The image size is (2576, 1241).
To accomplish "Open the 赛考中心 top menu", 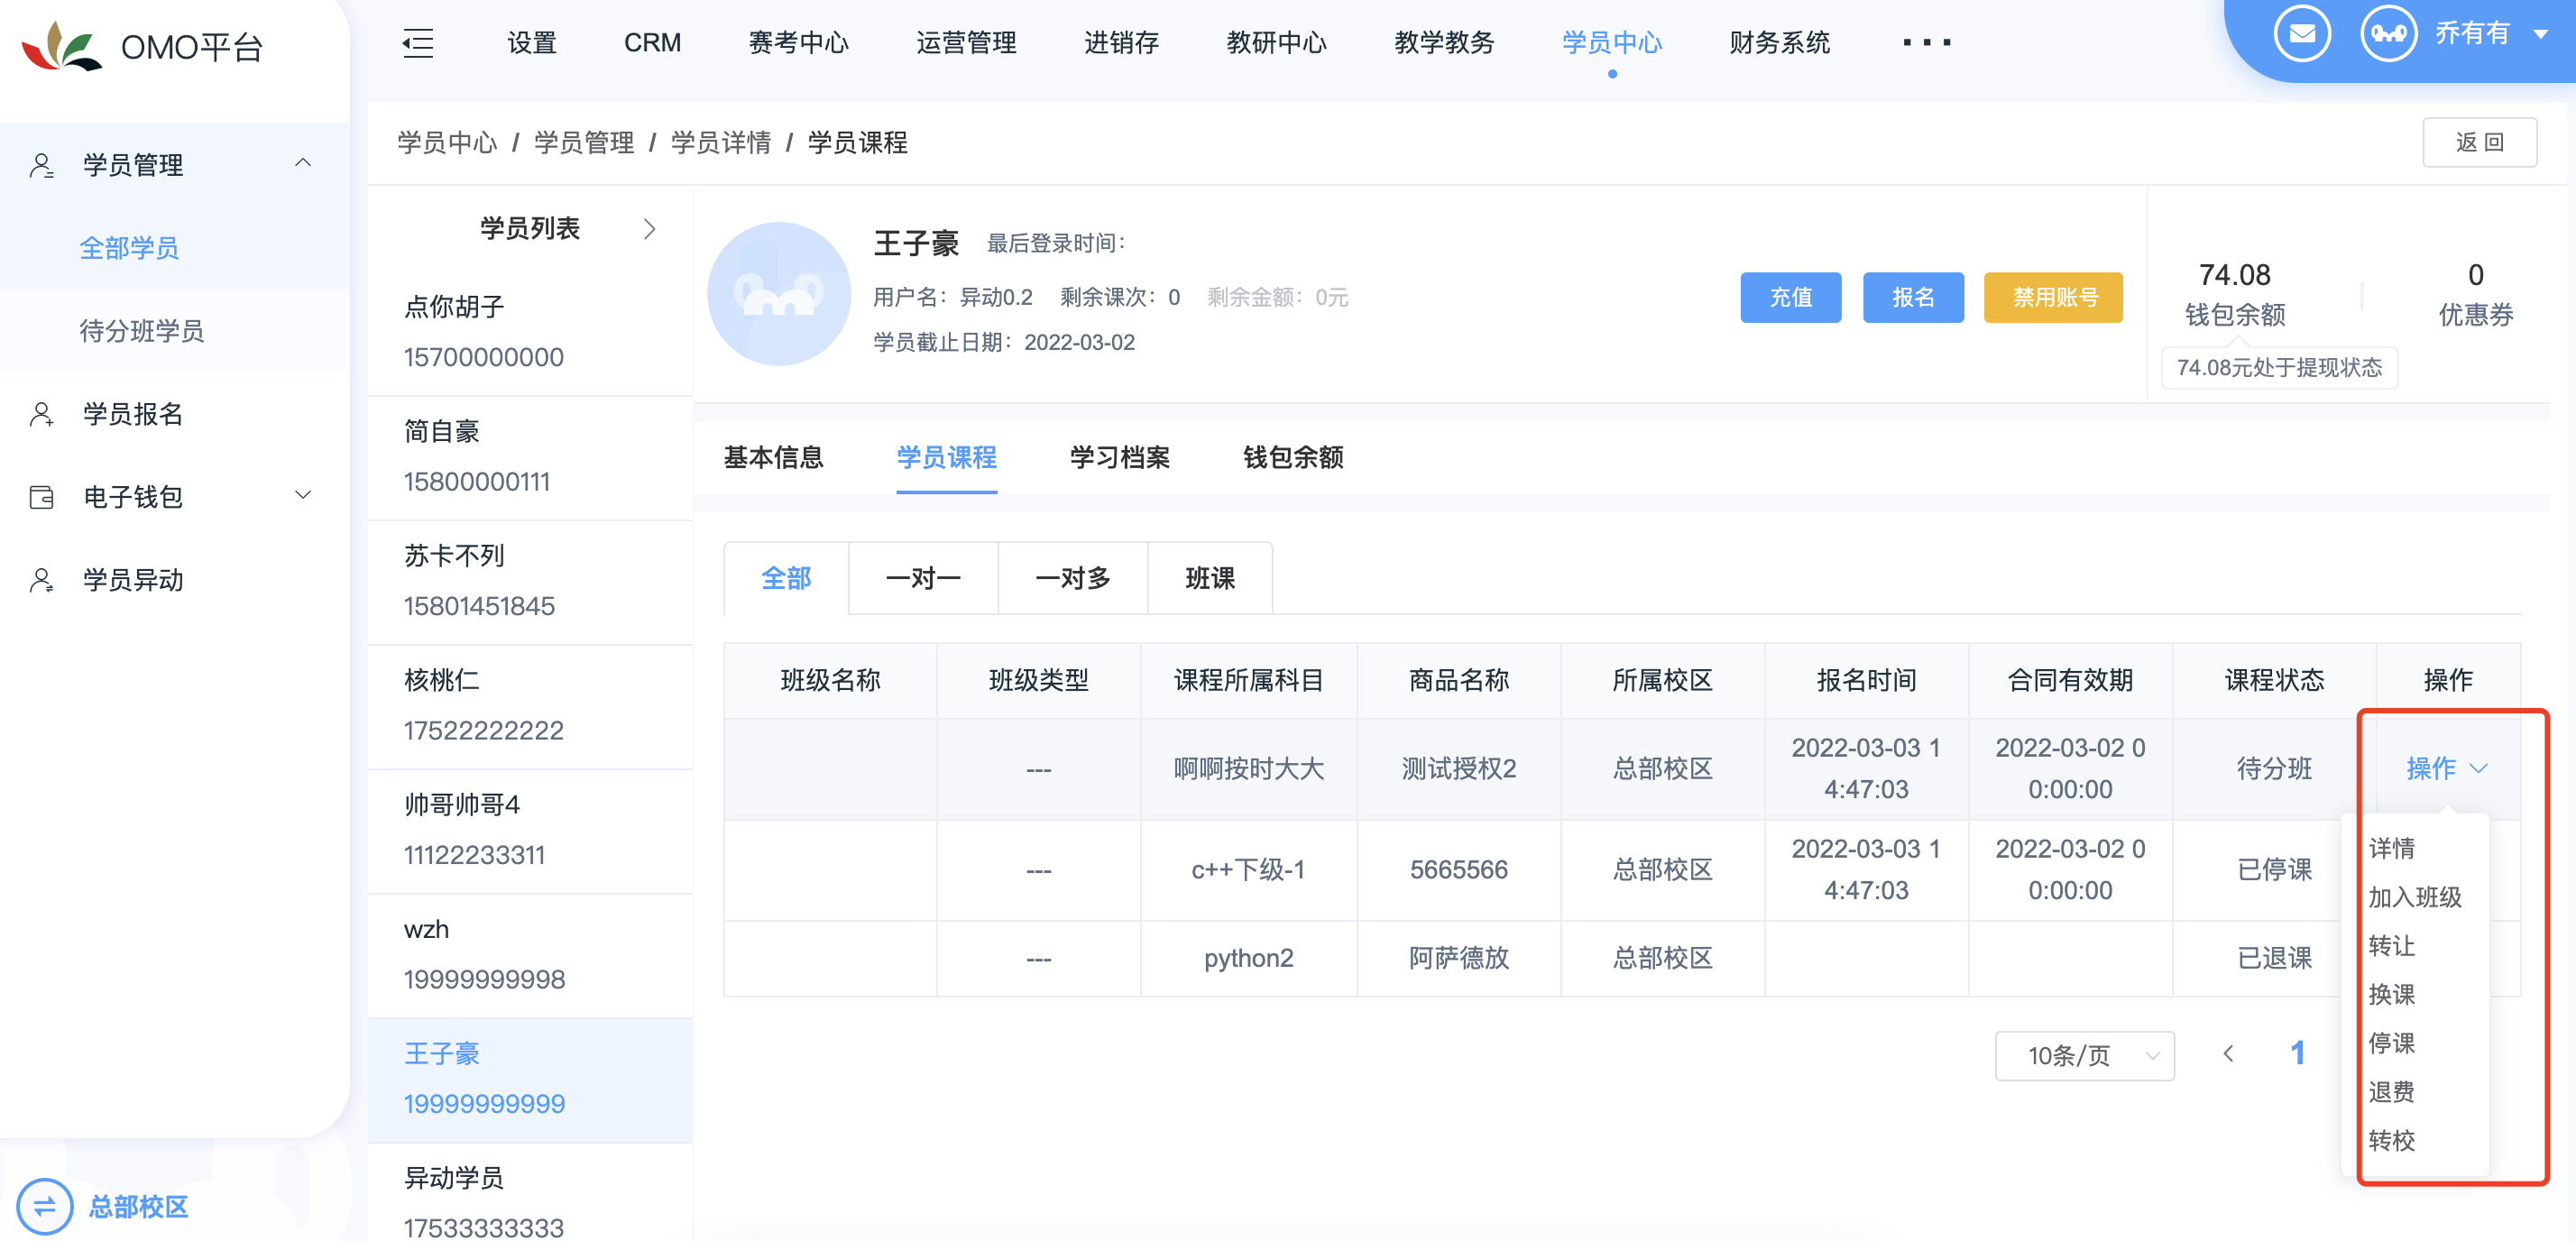I will [x=798, y=43].
